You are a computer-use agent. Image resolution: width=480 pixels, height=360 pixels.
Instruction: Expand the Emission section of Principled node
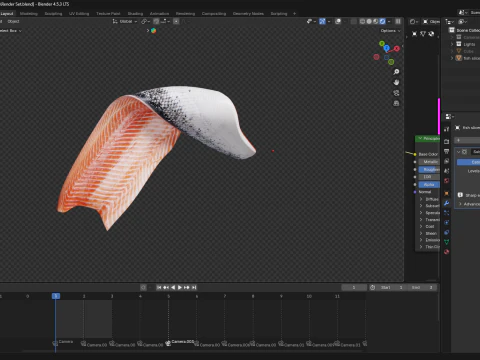click(421, 240)
